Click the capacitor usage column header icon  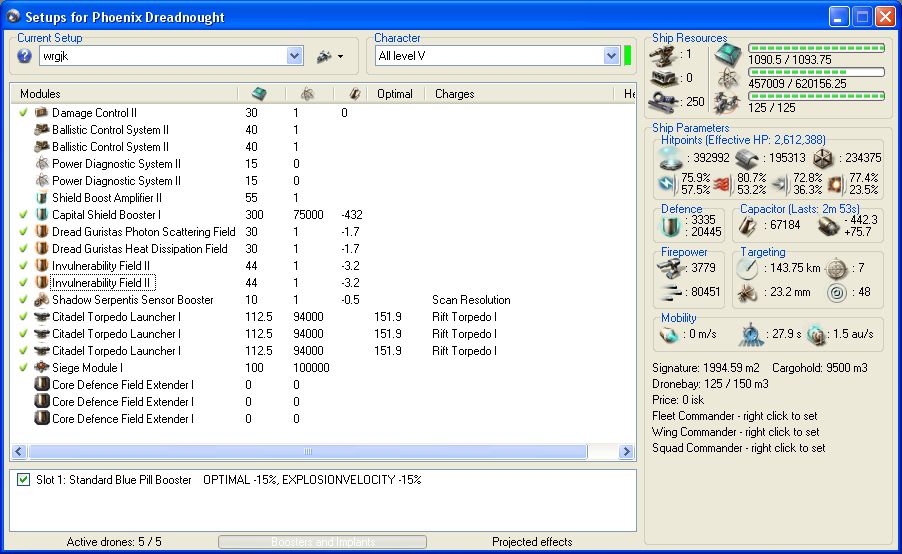354,94
